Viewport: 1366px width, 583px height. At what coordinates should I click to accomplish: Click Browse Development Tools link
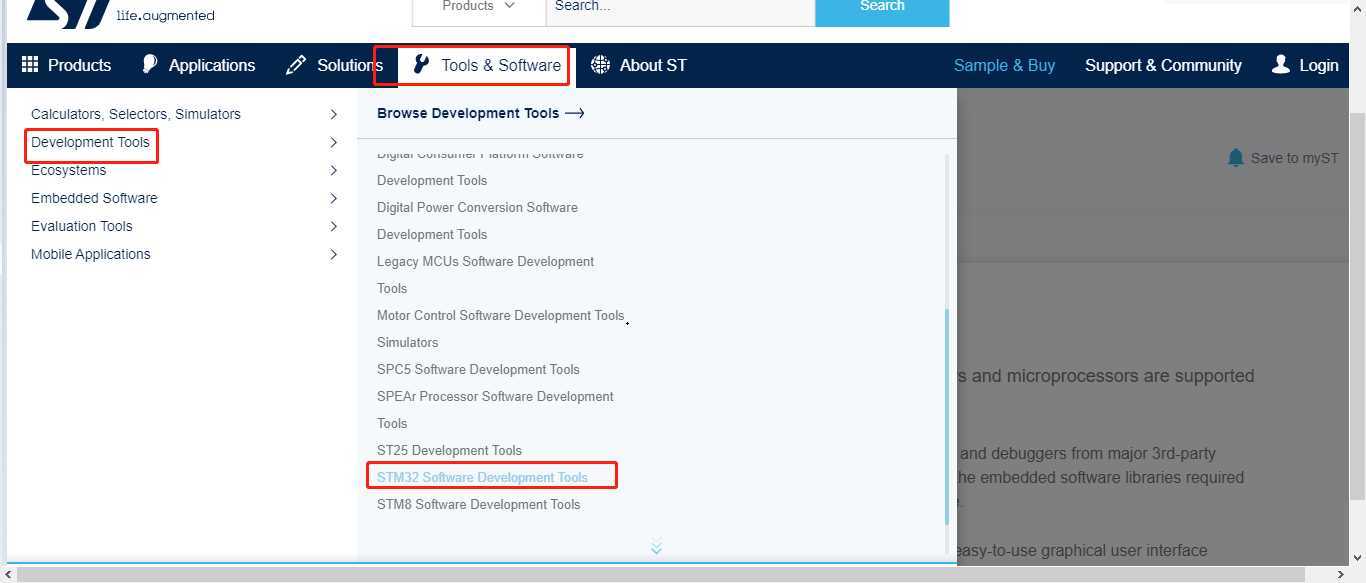[x=480, y=113]
